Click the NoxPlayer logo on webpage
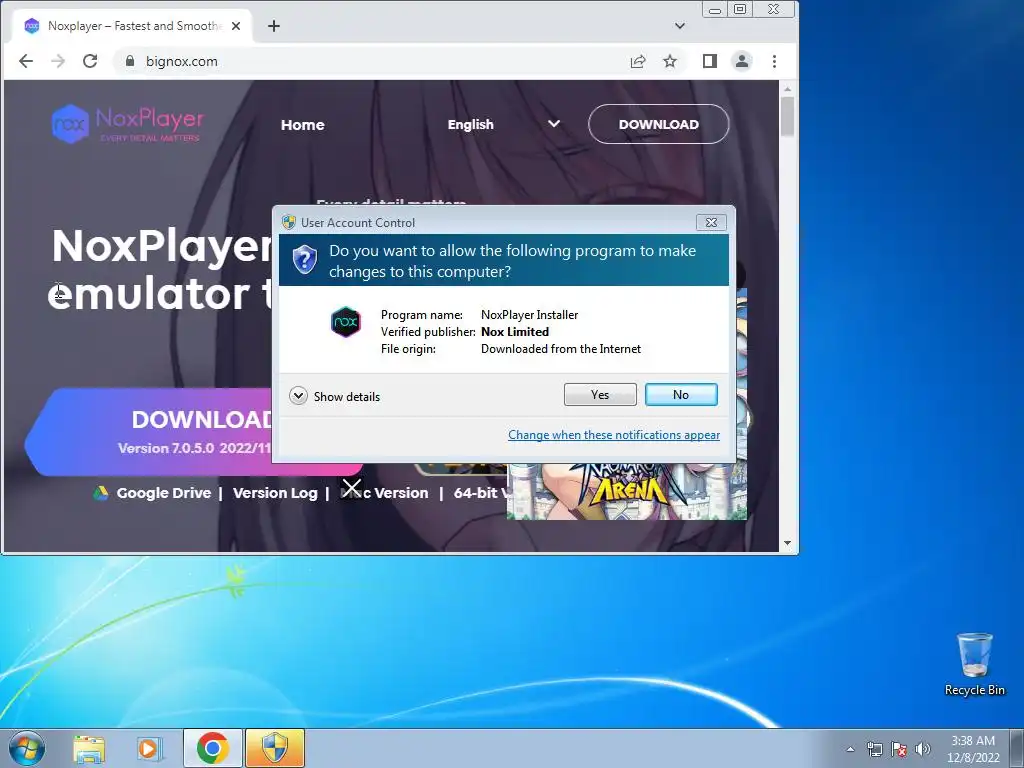This screenshot has height=768, width=1024. click(x=128, y=123)
